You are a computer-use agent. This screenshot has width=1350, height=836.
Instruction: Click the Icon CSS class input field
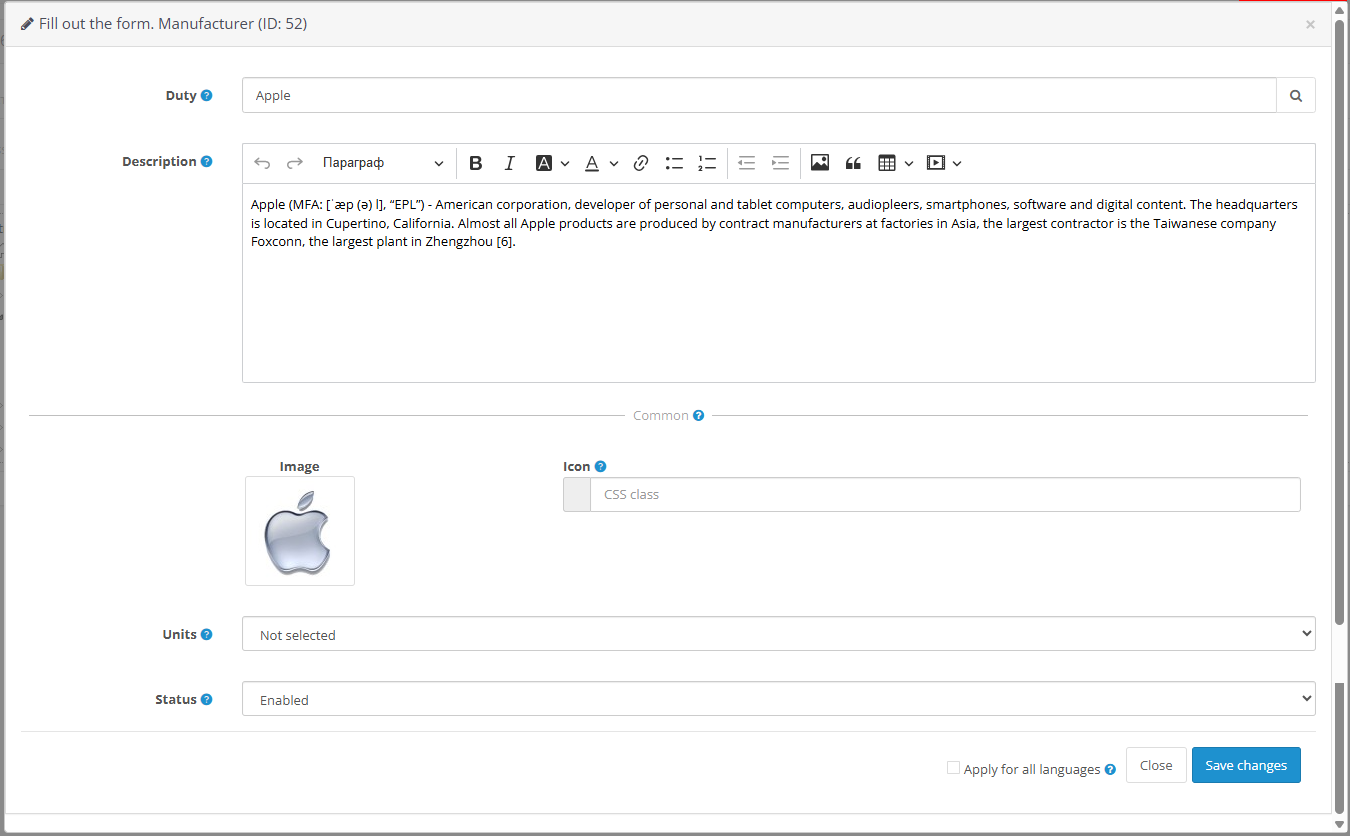tap(945, 495)
